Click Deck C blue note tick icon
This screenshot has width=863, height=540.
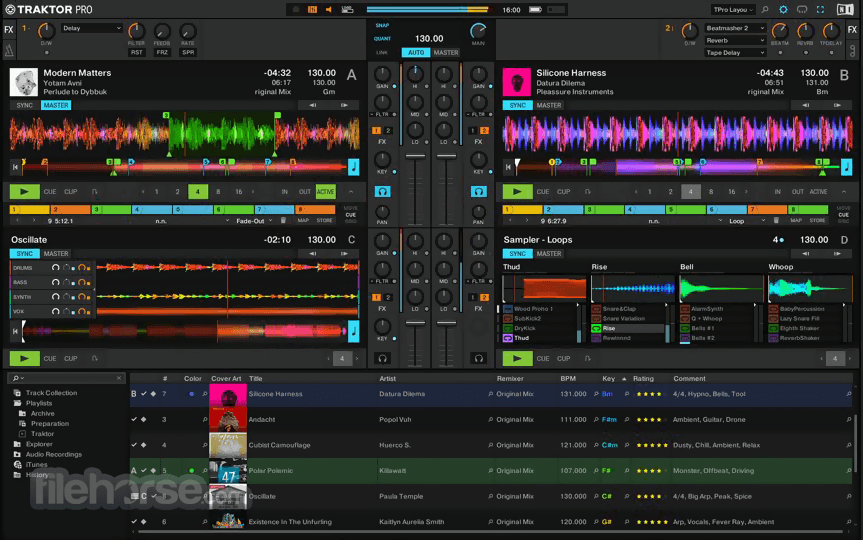point(353,332)
